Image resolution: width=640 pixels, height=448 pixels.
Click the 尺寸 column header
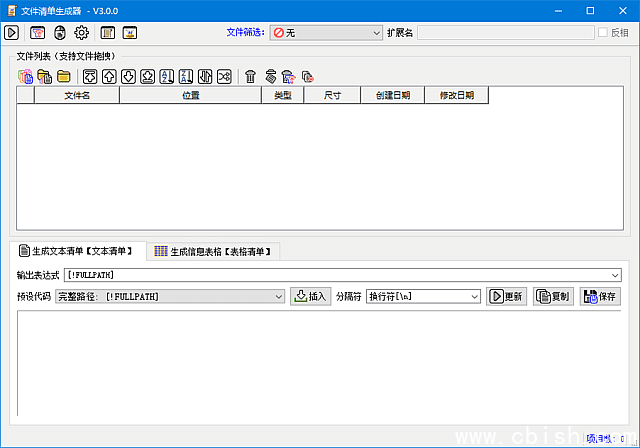pyautogui.click(x=332, y=95)
